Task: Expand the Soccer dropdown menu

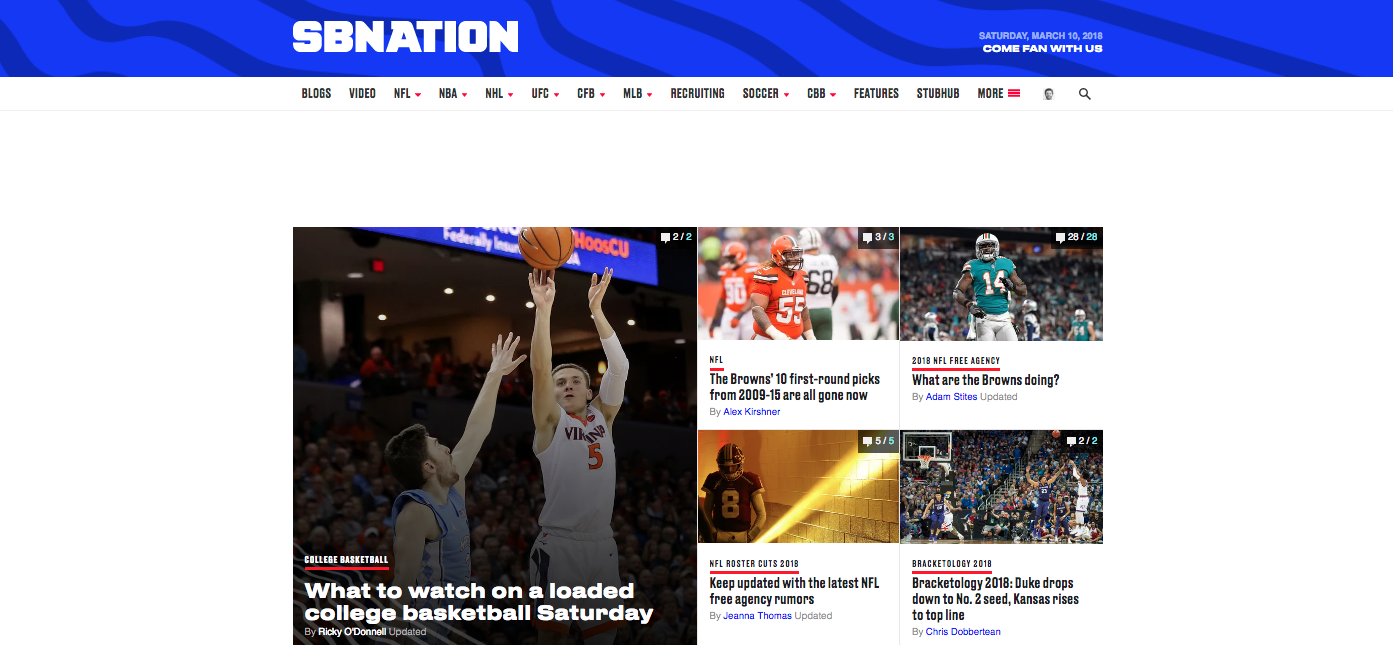Action: click(x=765, y=93)
